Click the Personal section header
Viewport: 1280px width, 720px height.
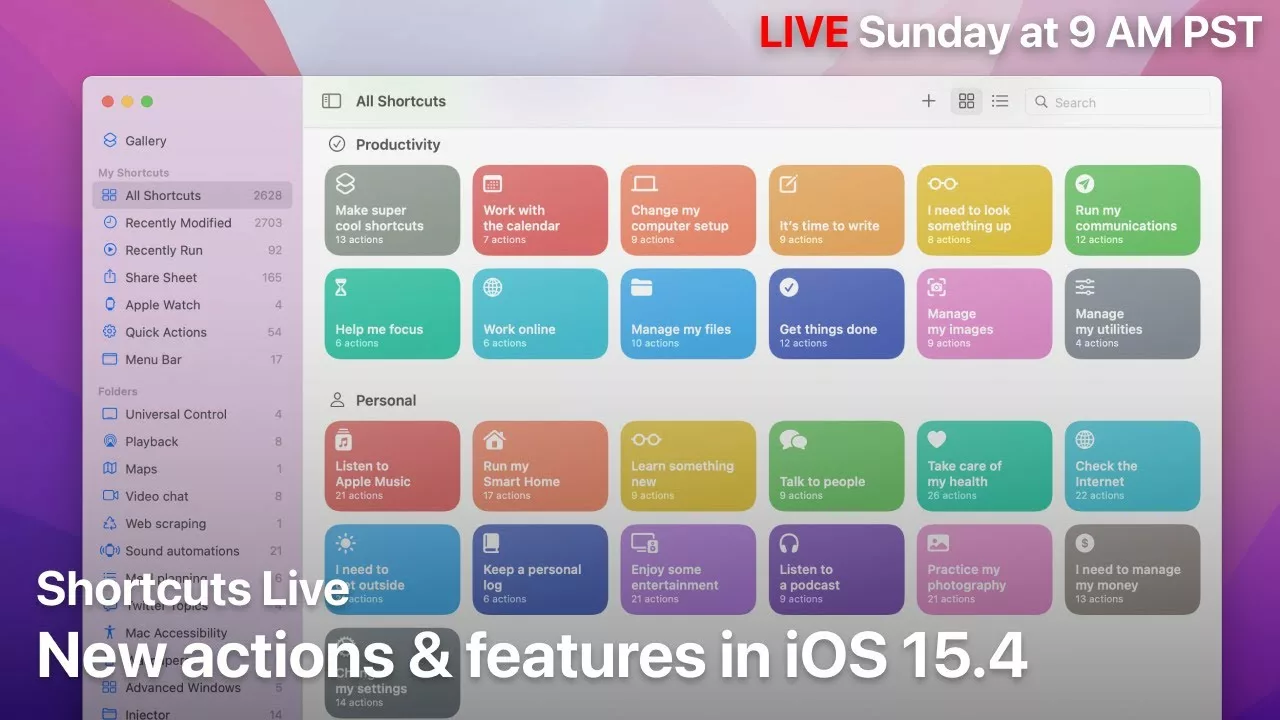386,400
